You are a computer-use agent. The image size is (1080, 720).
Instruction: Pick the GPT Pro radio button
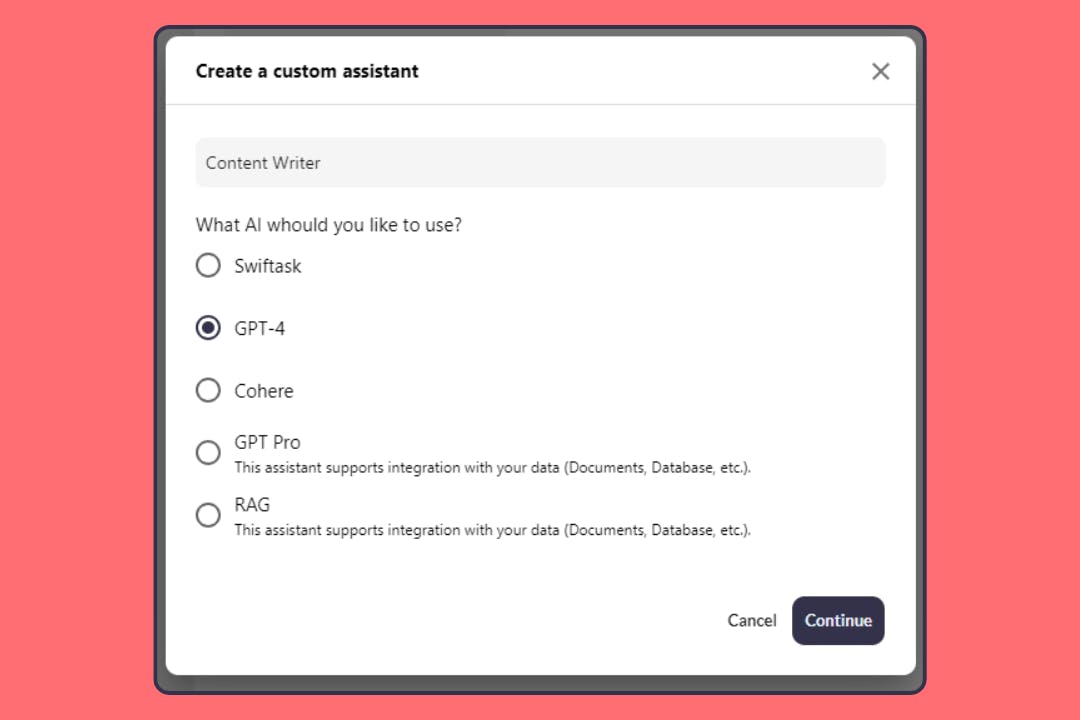click(208, 453)
